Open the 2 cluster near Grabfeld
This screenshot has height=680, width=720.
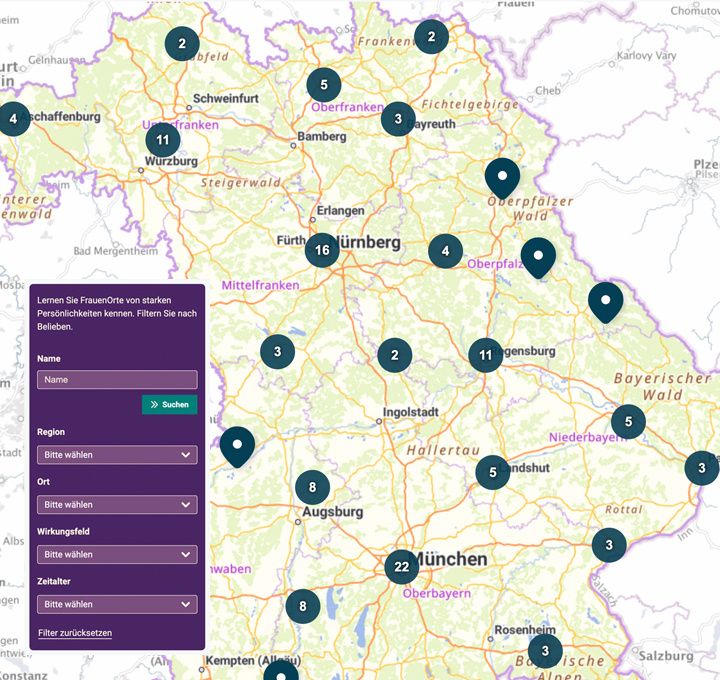point(182,44)
